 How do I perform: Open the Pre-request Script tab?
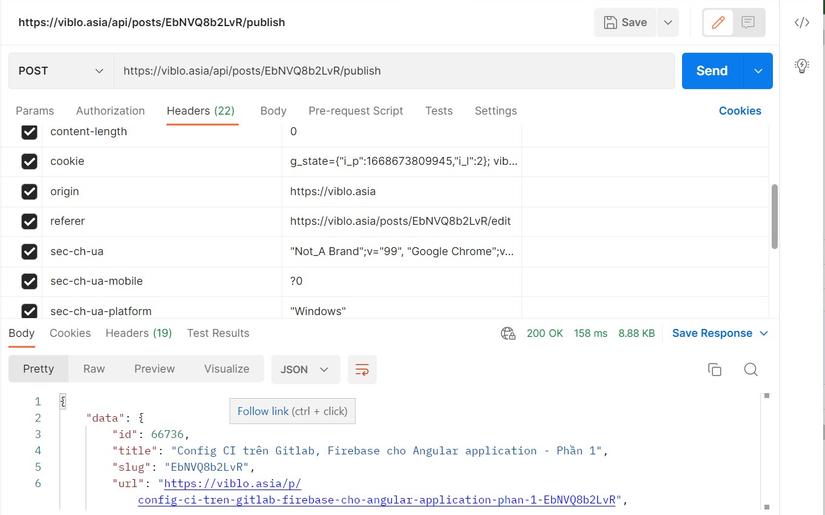click(355, 111)
